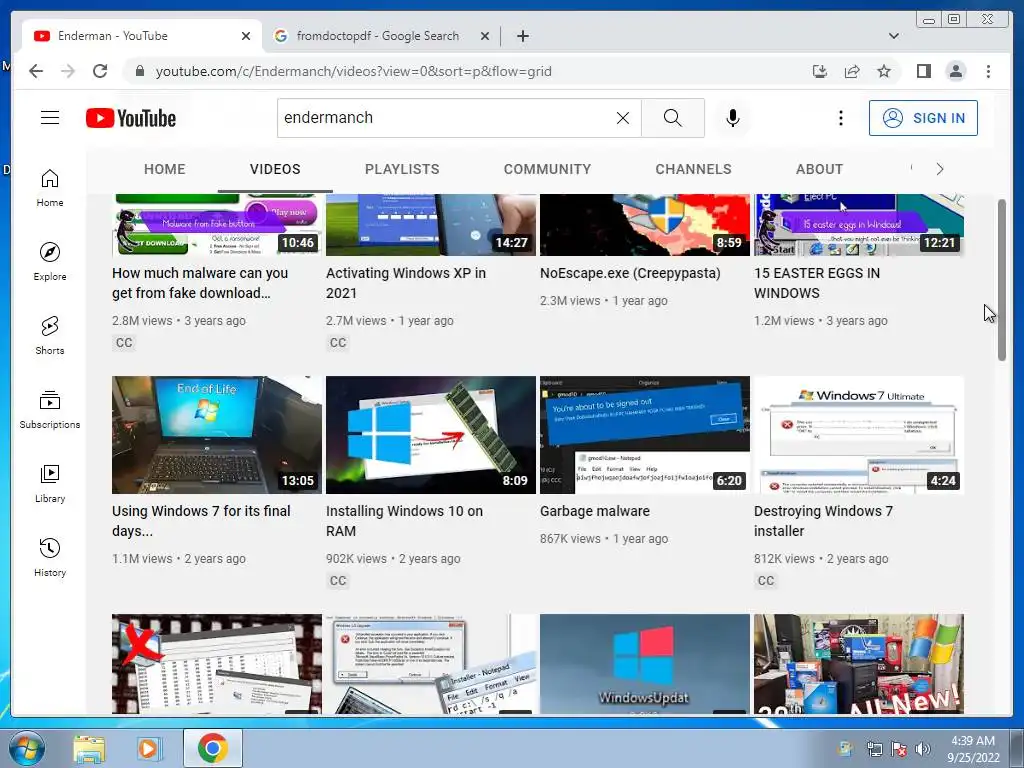The height and width of the screenshot is (768, 1024).
Task: Open Explore in the sidebar
Action: pos(50,261)
